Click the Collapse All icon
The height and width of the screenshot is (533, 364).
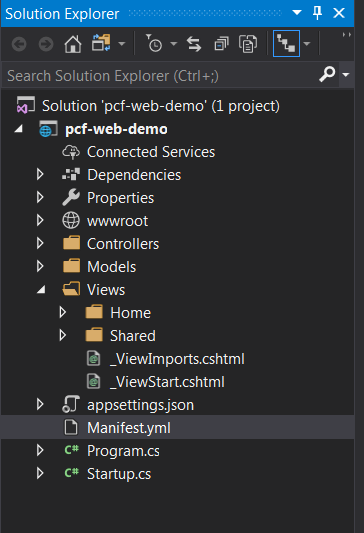pyautogui.click(x=221, y=44)
